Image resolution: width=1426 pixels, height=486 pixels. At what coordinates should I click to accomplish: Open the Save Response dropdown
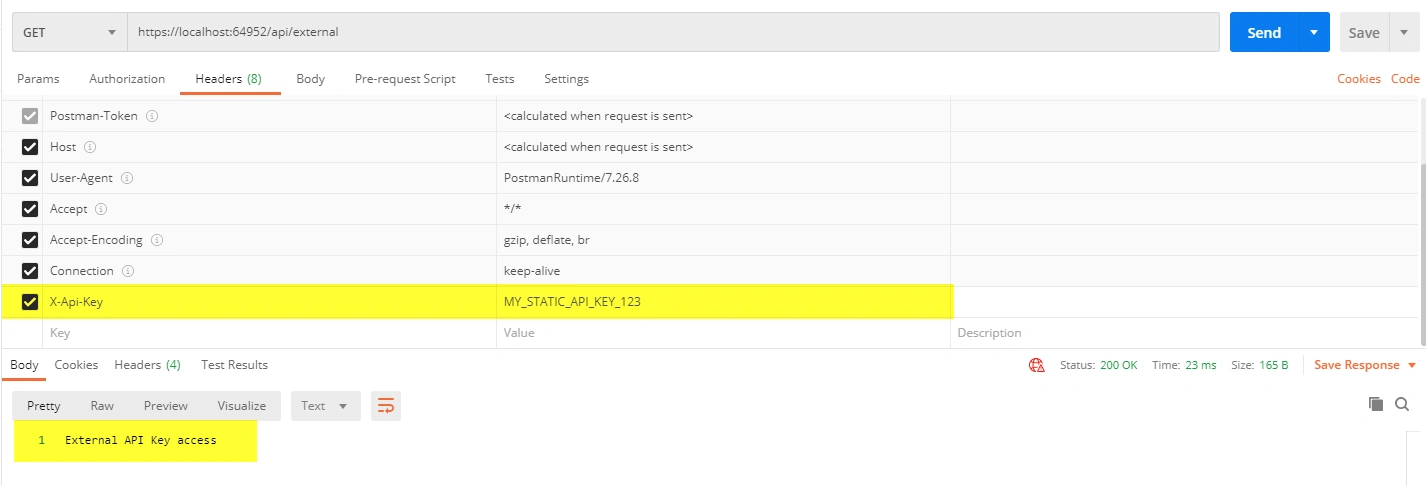[1365, 365]
